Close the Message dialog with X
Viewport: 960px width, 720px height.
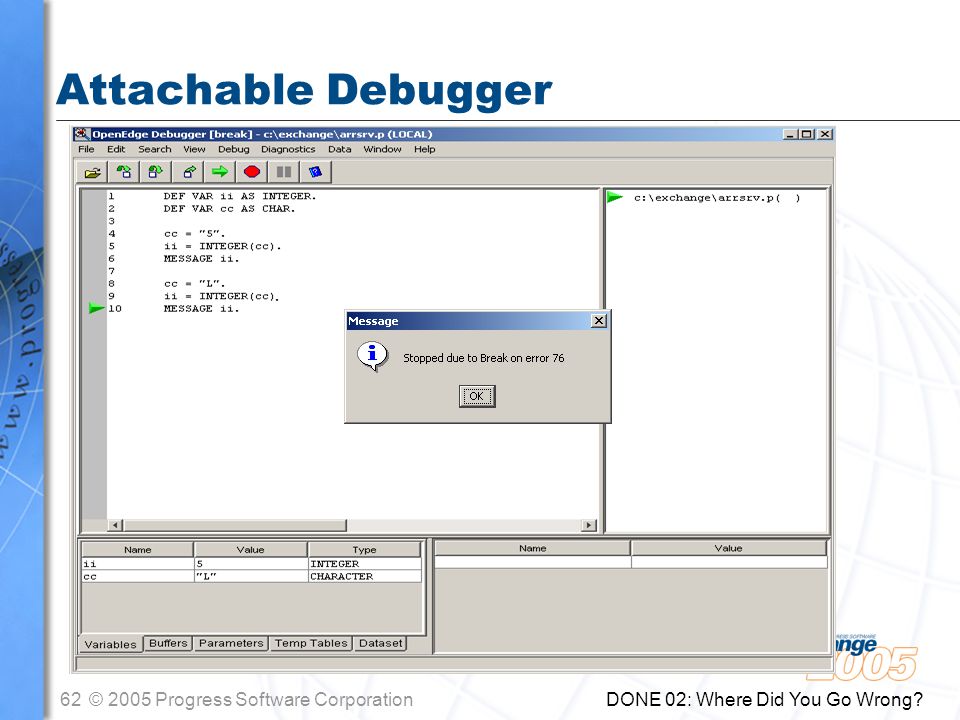(x=599, y=321)
